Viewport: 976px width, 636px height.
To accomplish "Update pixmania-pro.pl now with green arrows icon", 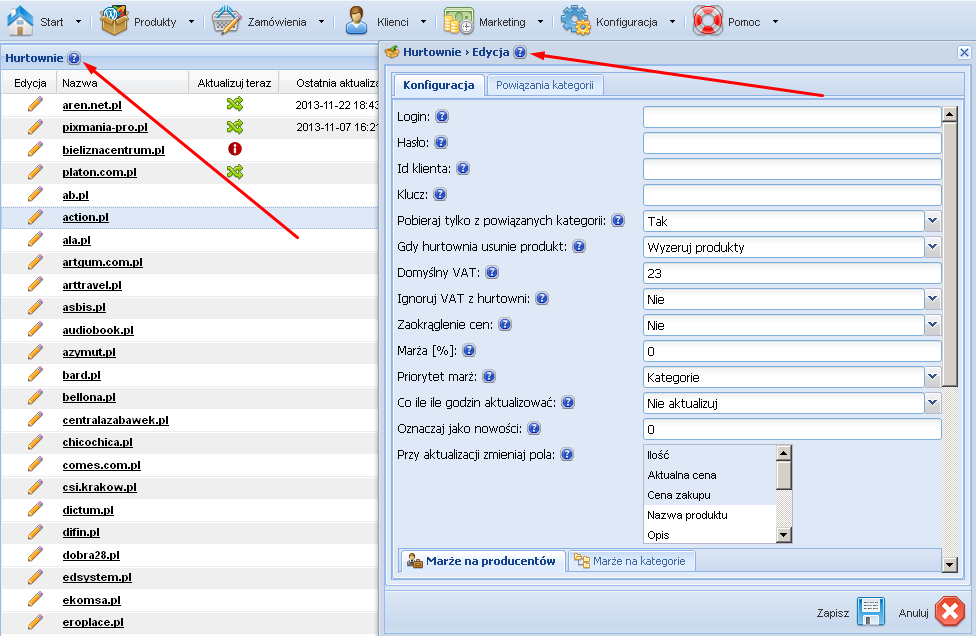I will click(235, 126).
